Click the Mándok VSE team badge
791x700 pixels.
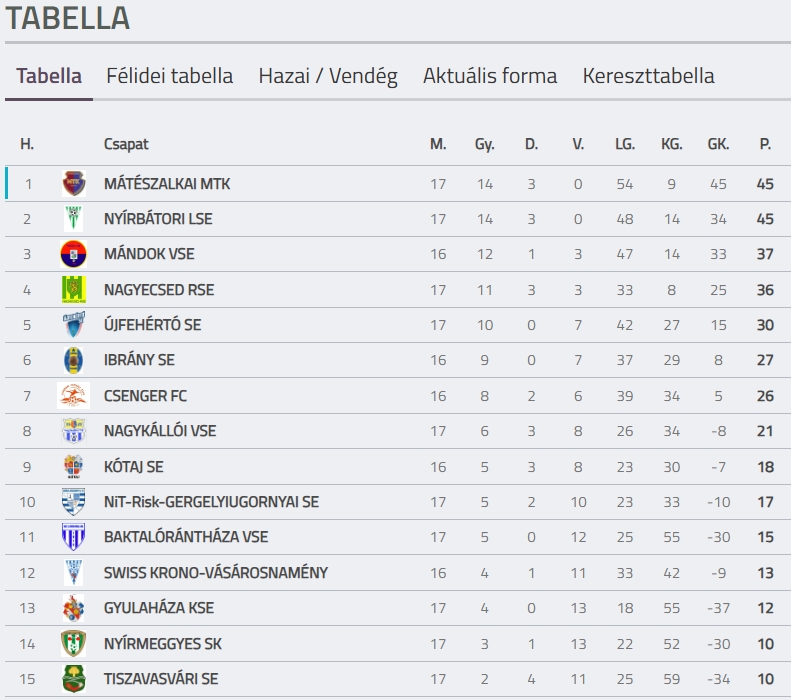click(74, 254)
